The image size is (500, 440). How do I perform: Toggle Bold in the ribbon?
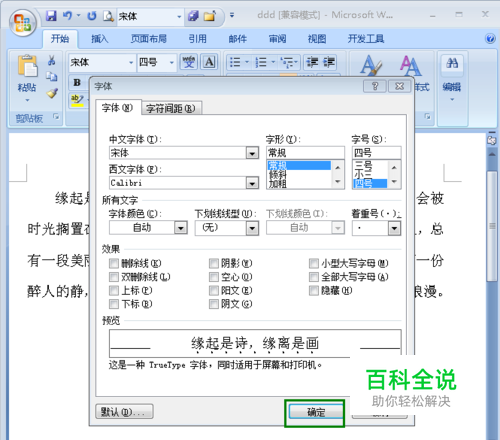click(77, 82)
